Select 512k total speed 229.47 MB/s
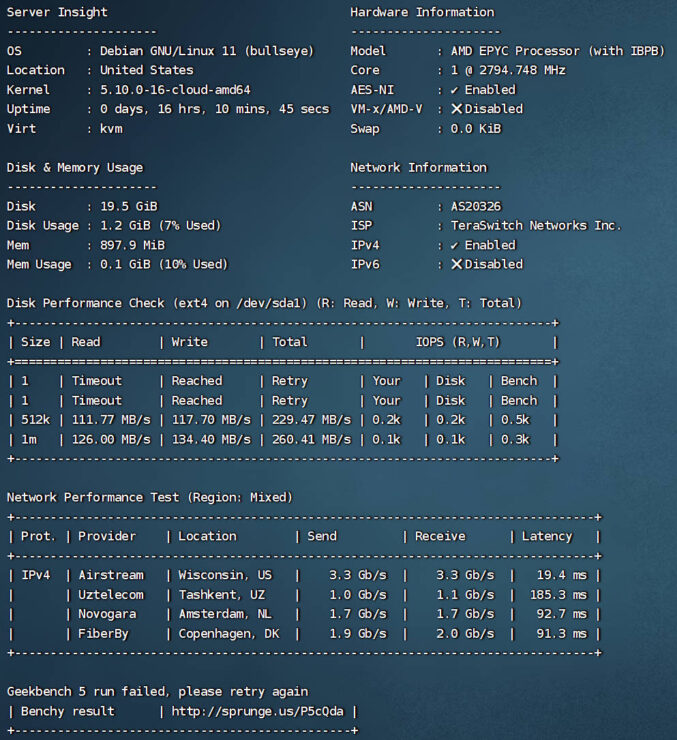 (311, 420)
